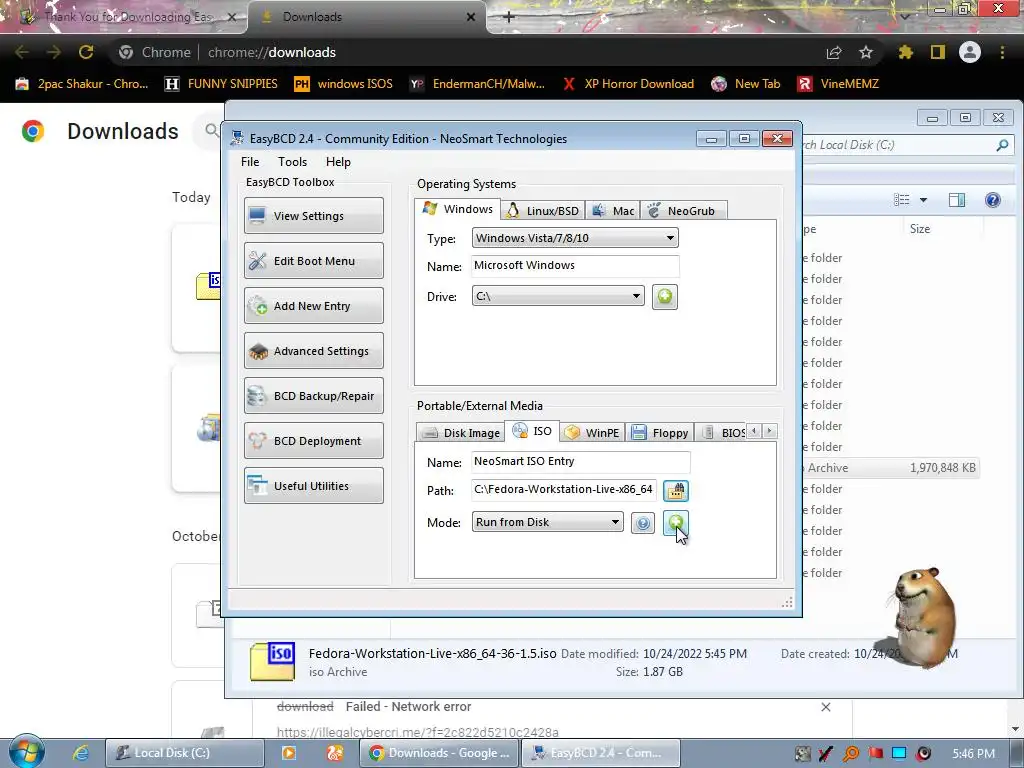The width and height of the screenshot is (1024, 768).
Task: Open Edit Boot Menu section
Action: (x=313, y=261)
